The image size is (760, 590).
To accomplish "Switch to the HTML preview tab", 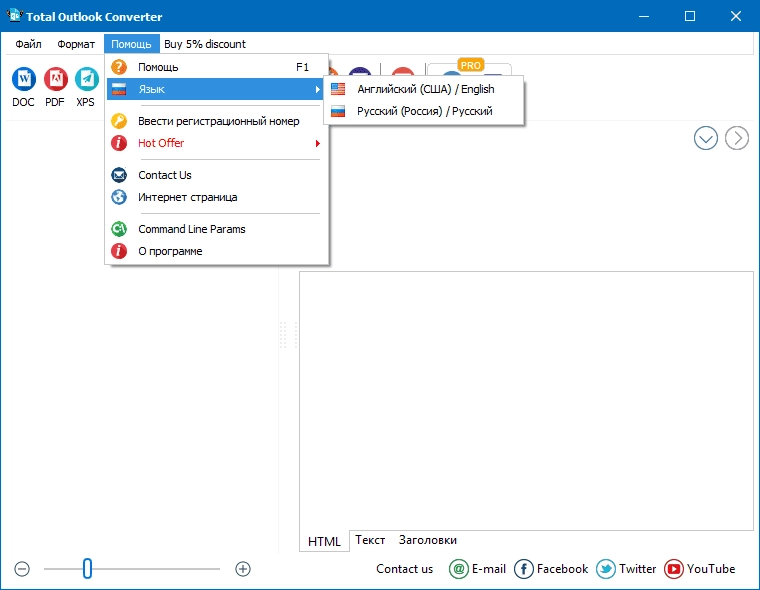I will [324, 541].
